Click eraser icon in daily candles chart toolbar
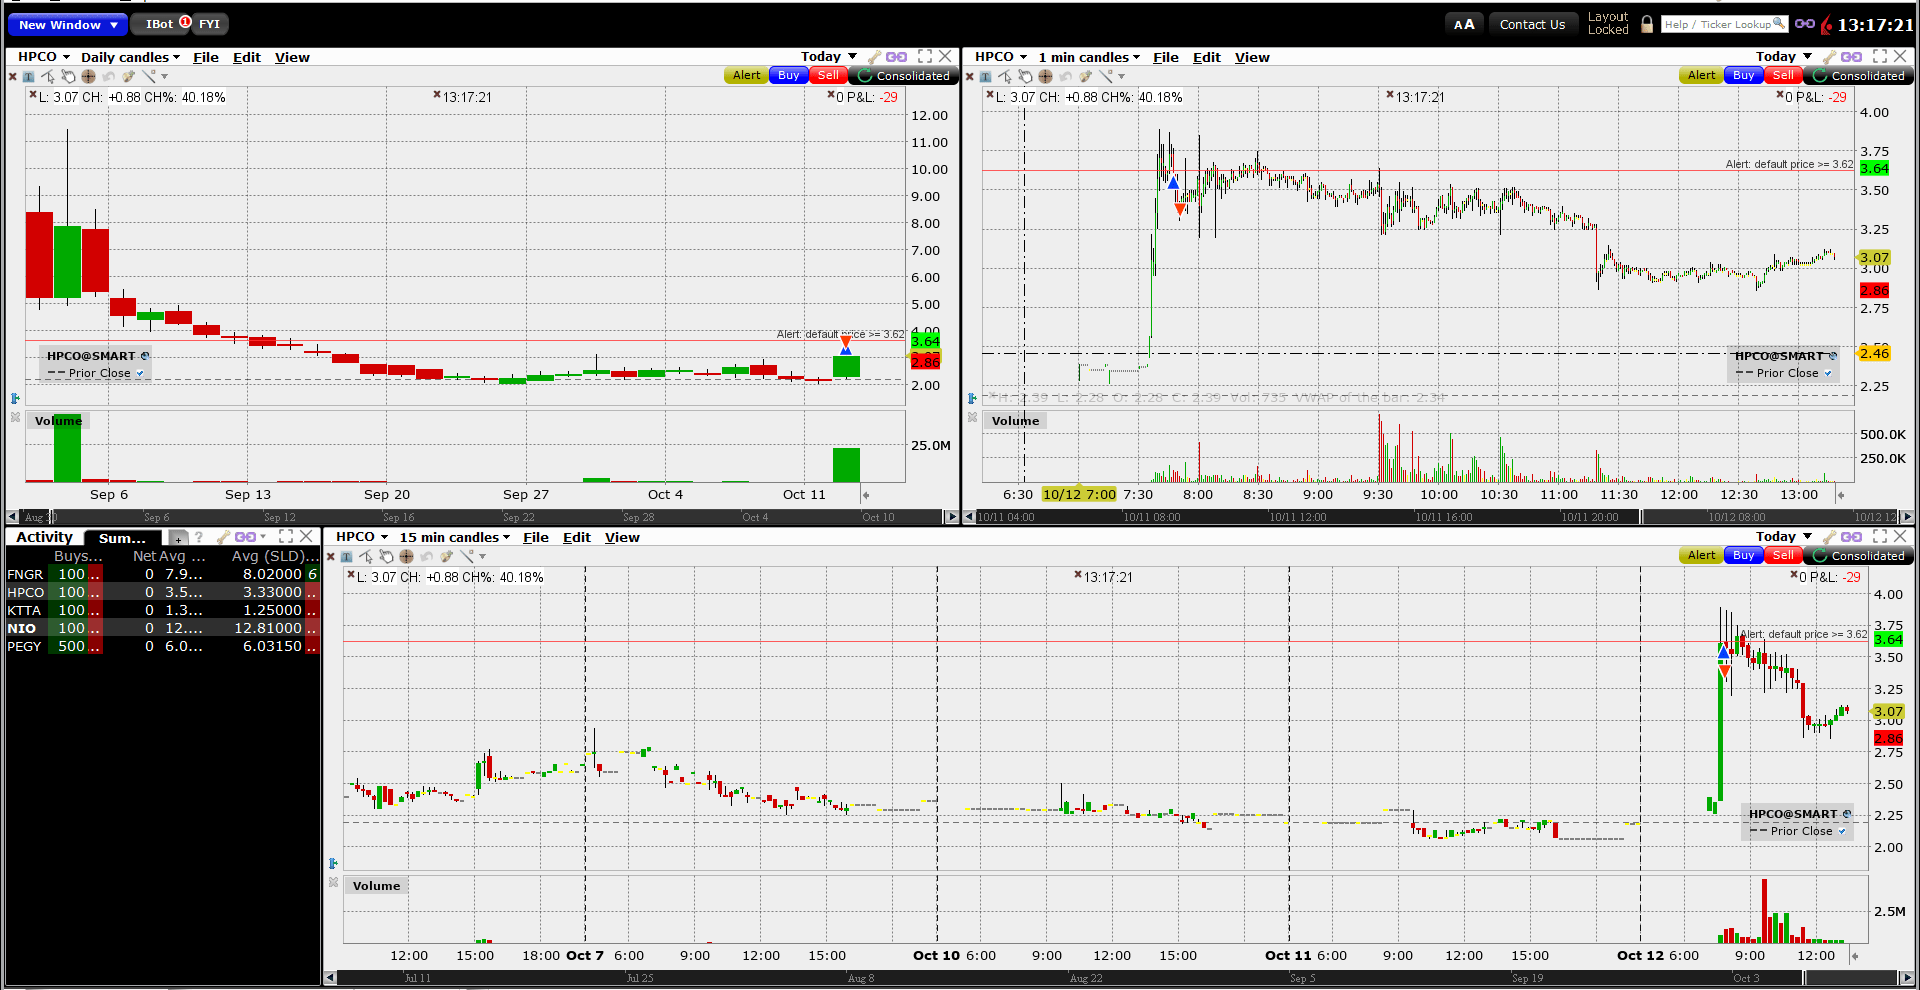Image resolution: width=1920 pixels, height=990 pixels. (128, 76)
